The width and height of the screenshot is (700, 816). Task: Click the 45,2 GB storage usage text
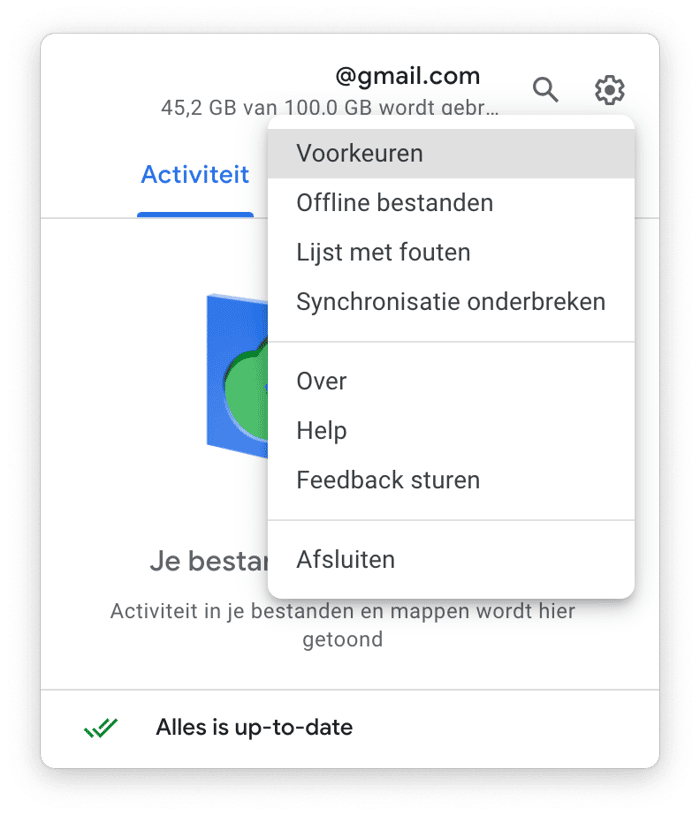329,107
